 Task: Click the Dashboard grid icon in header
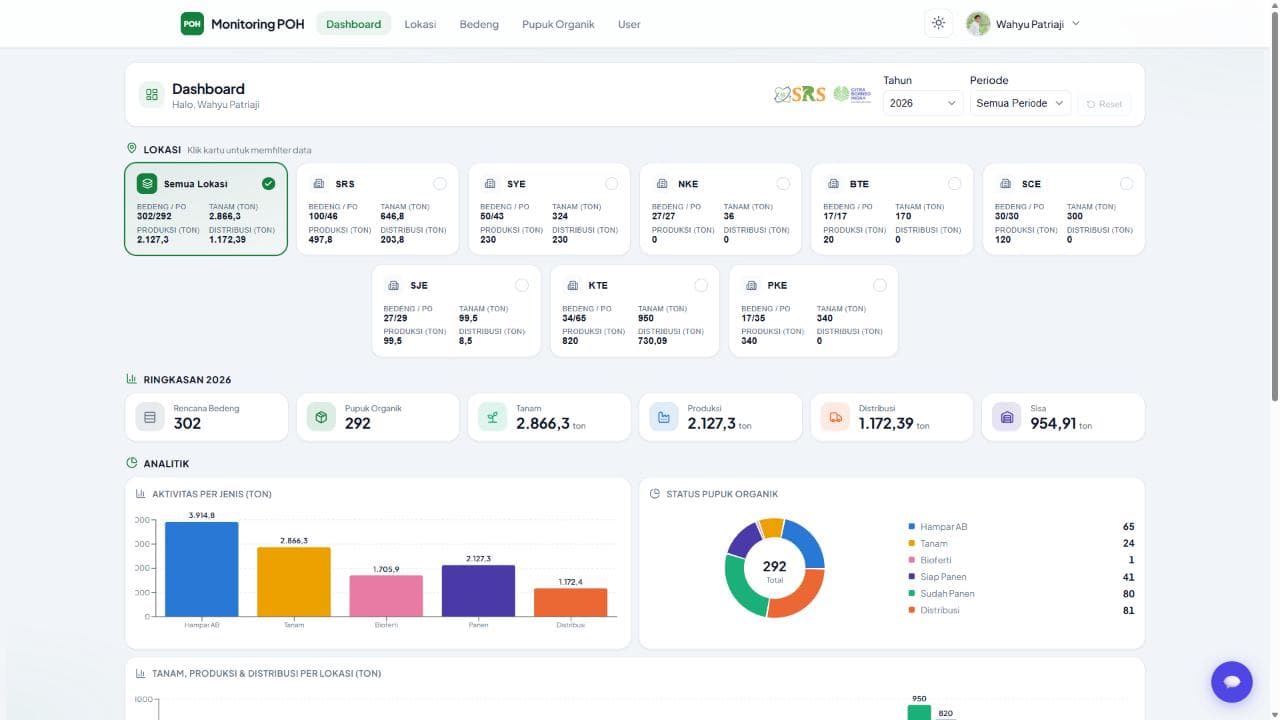point(152,95)
